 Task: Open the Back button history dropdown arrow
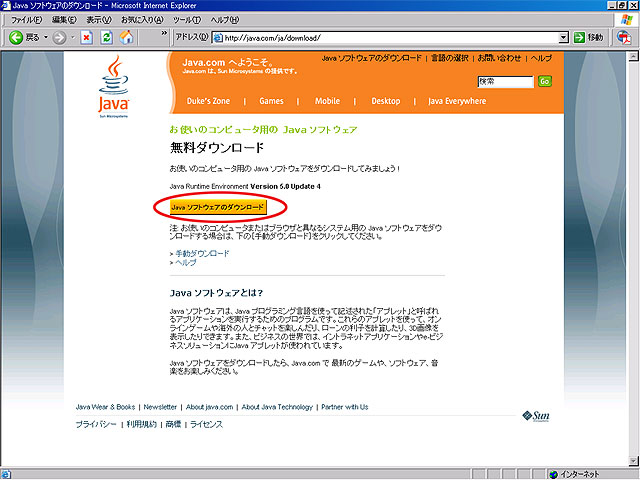click(46, 38)
